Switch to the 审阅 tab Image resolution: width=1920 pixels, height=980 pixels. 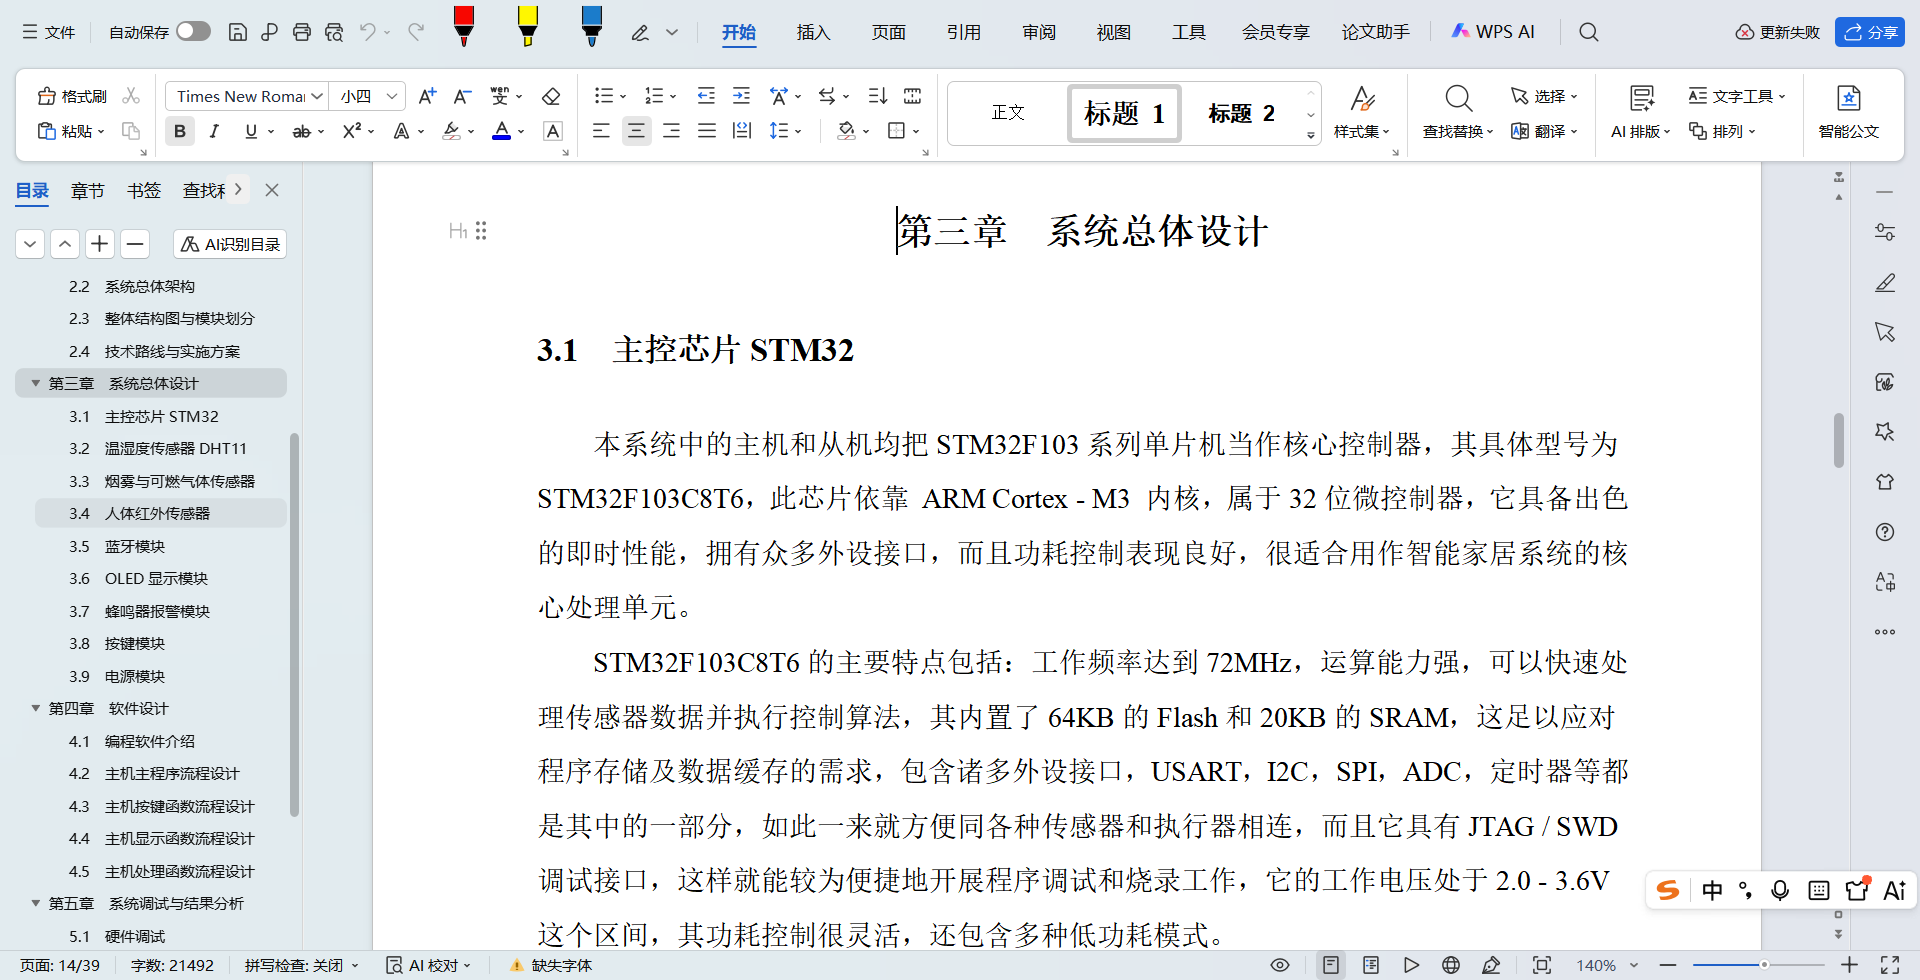(x=1039, y=32)
